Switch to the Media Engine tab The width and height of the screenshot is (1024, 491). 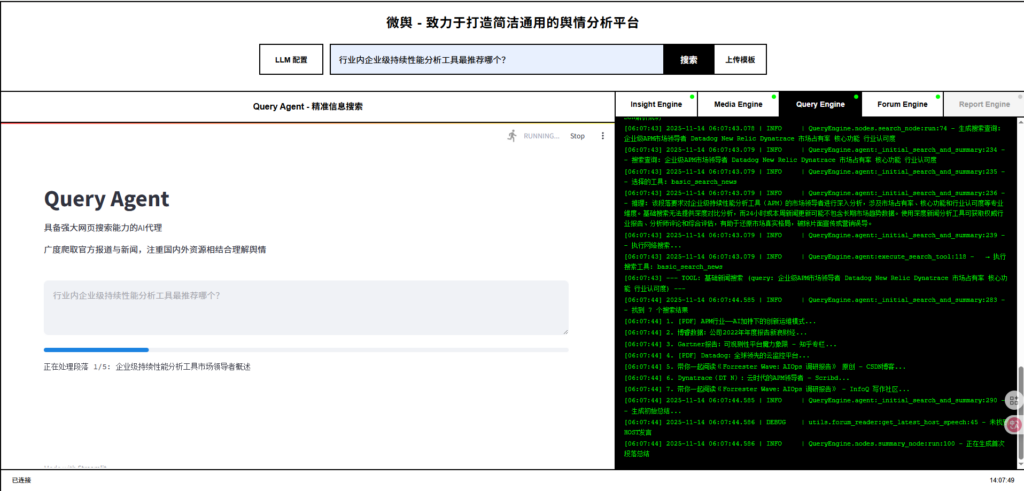point(738,104)
